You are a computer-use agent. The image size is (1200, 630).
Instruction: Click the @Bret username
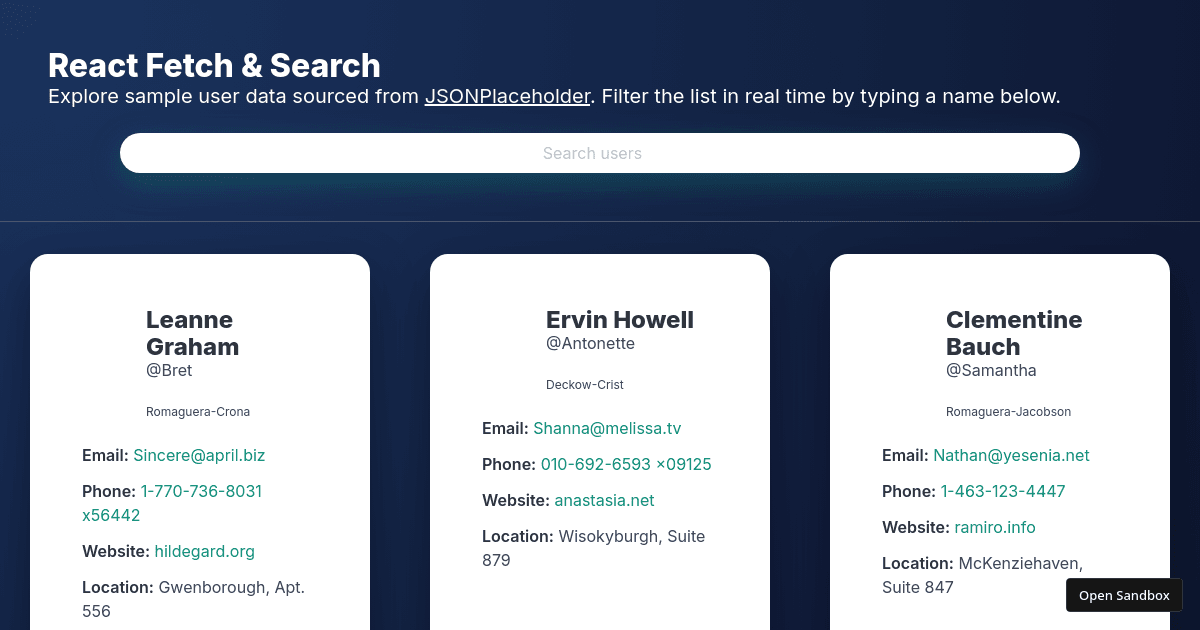169,370
